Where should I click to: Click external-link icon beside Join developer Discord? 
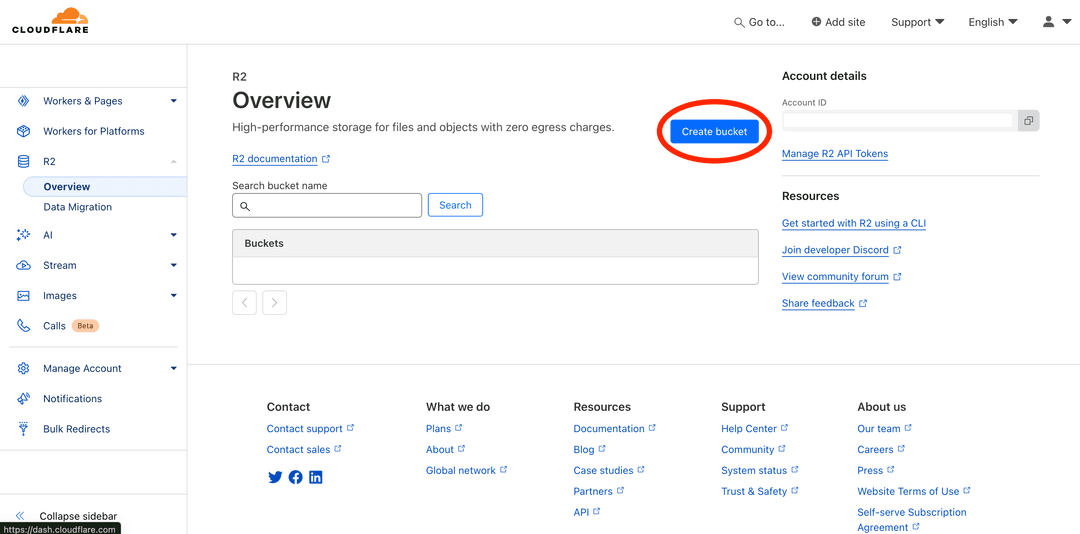[897, 250]
